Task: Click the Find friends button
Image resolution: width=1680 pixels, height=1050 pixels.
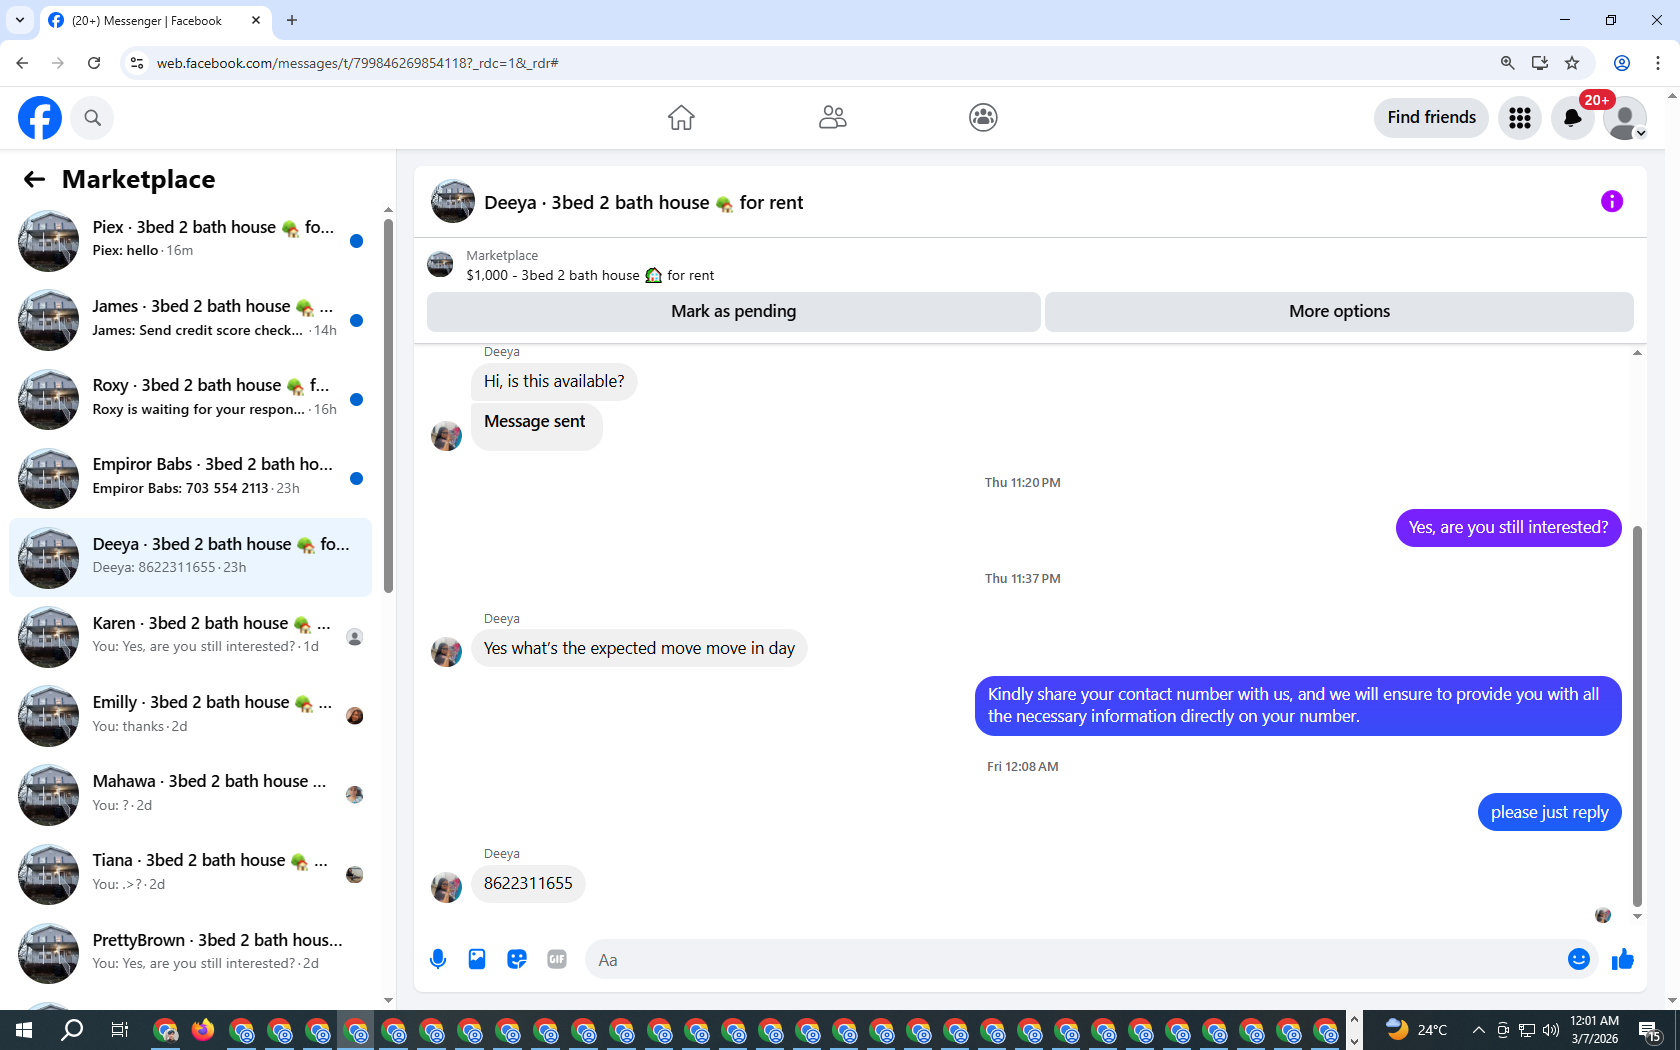Action: pos(1431,118)
